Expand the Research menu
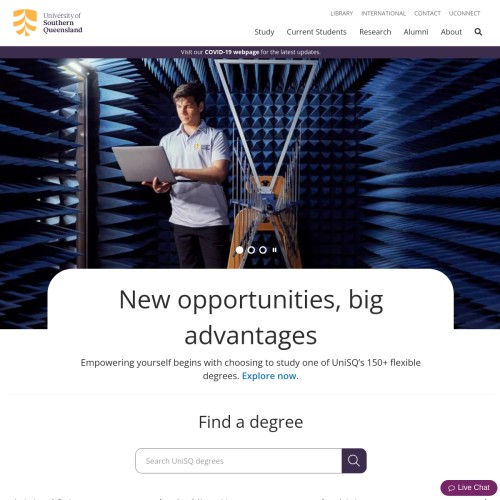Screen dimensions: 500x500 pyautogui.click(x=375, y=32)
